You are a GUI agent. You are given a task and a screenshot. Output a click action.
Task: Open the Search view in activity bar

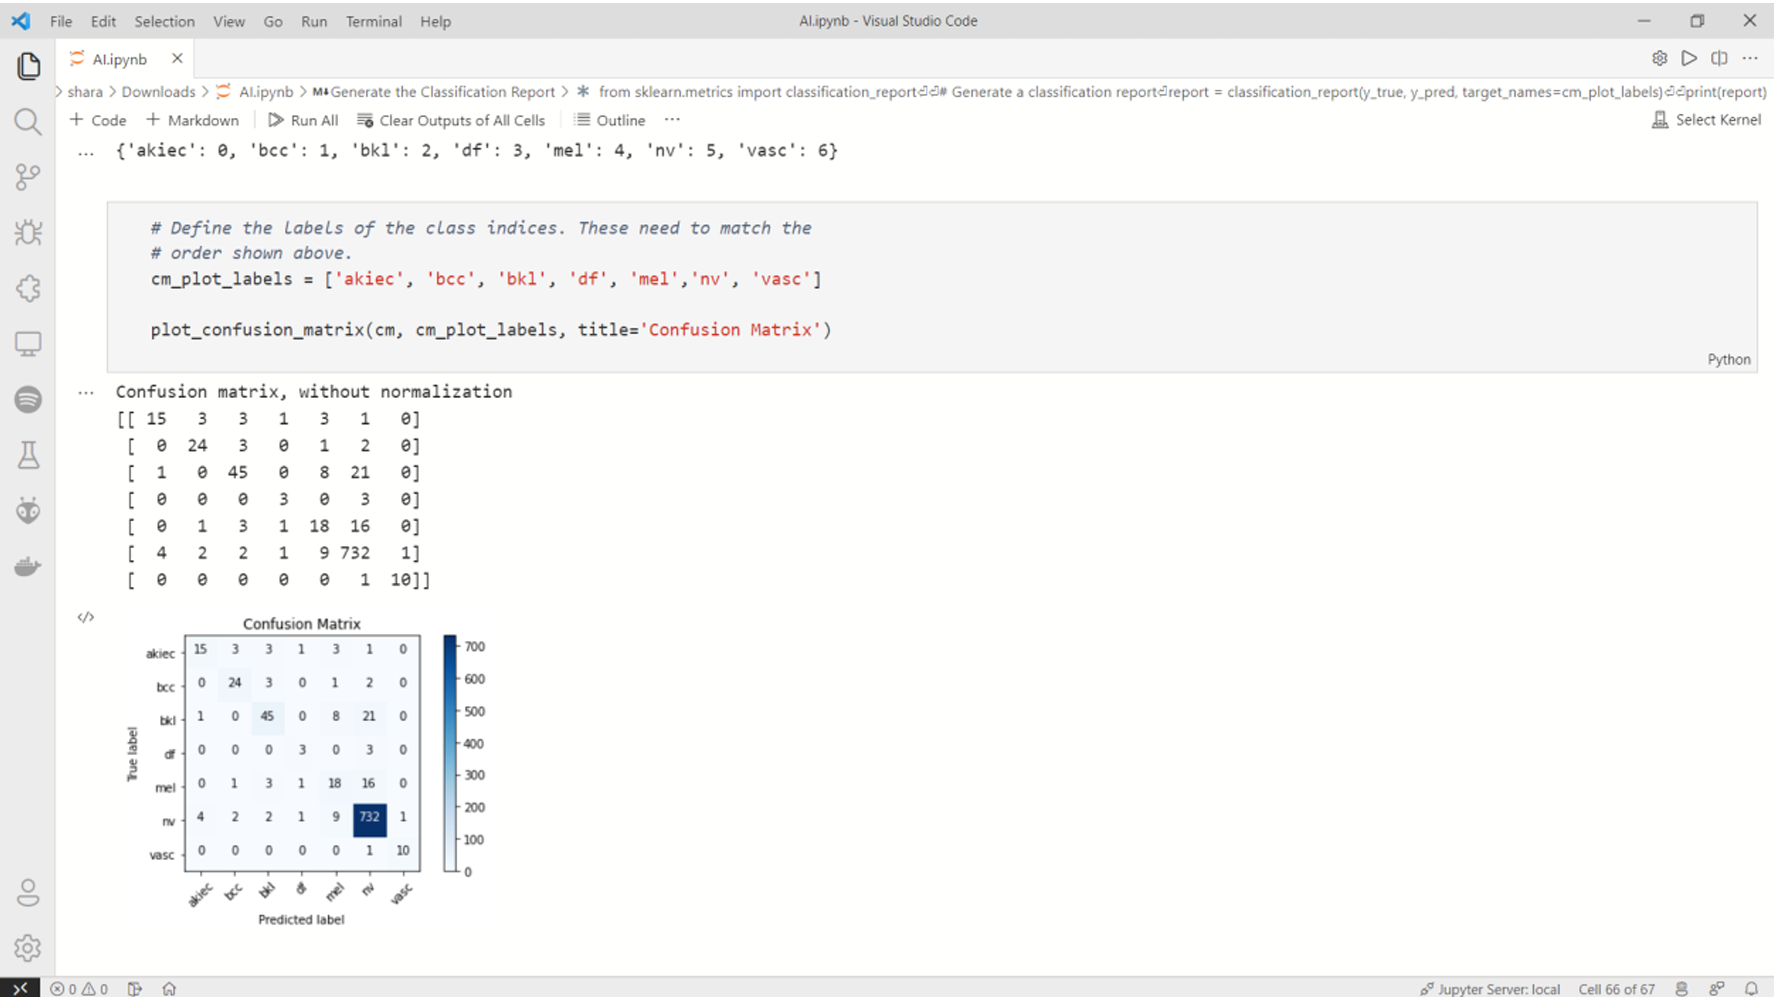[x=28, y=122]
